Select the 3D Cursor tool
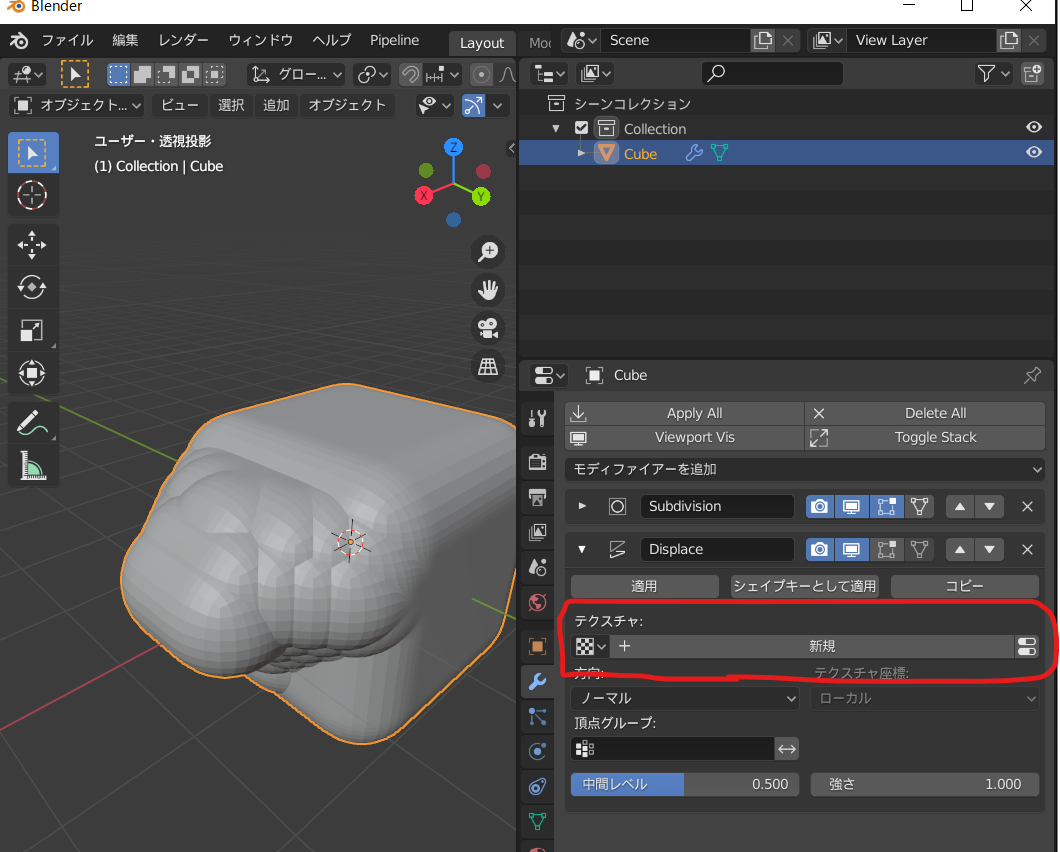This screenshot has height=852, width=1060. coord(32,195)
